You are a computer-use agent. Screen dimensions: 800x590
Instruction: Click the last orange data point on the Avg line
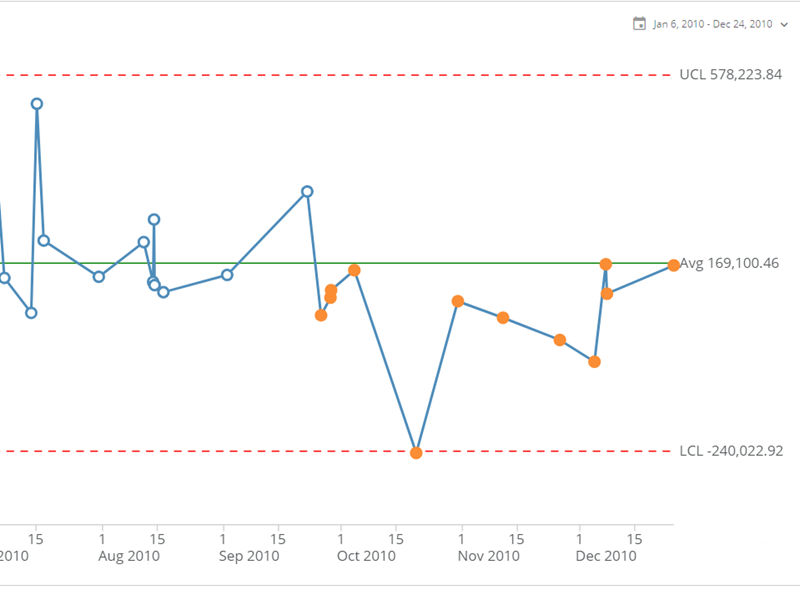674,265
